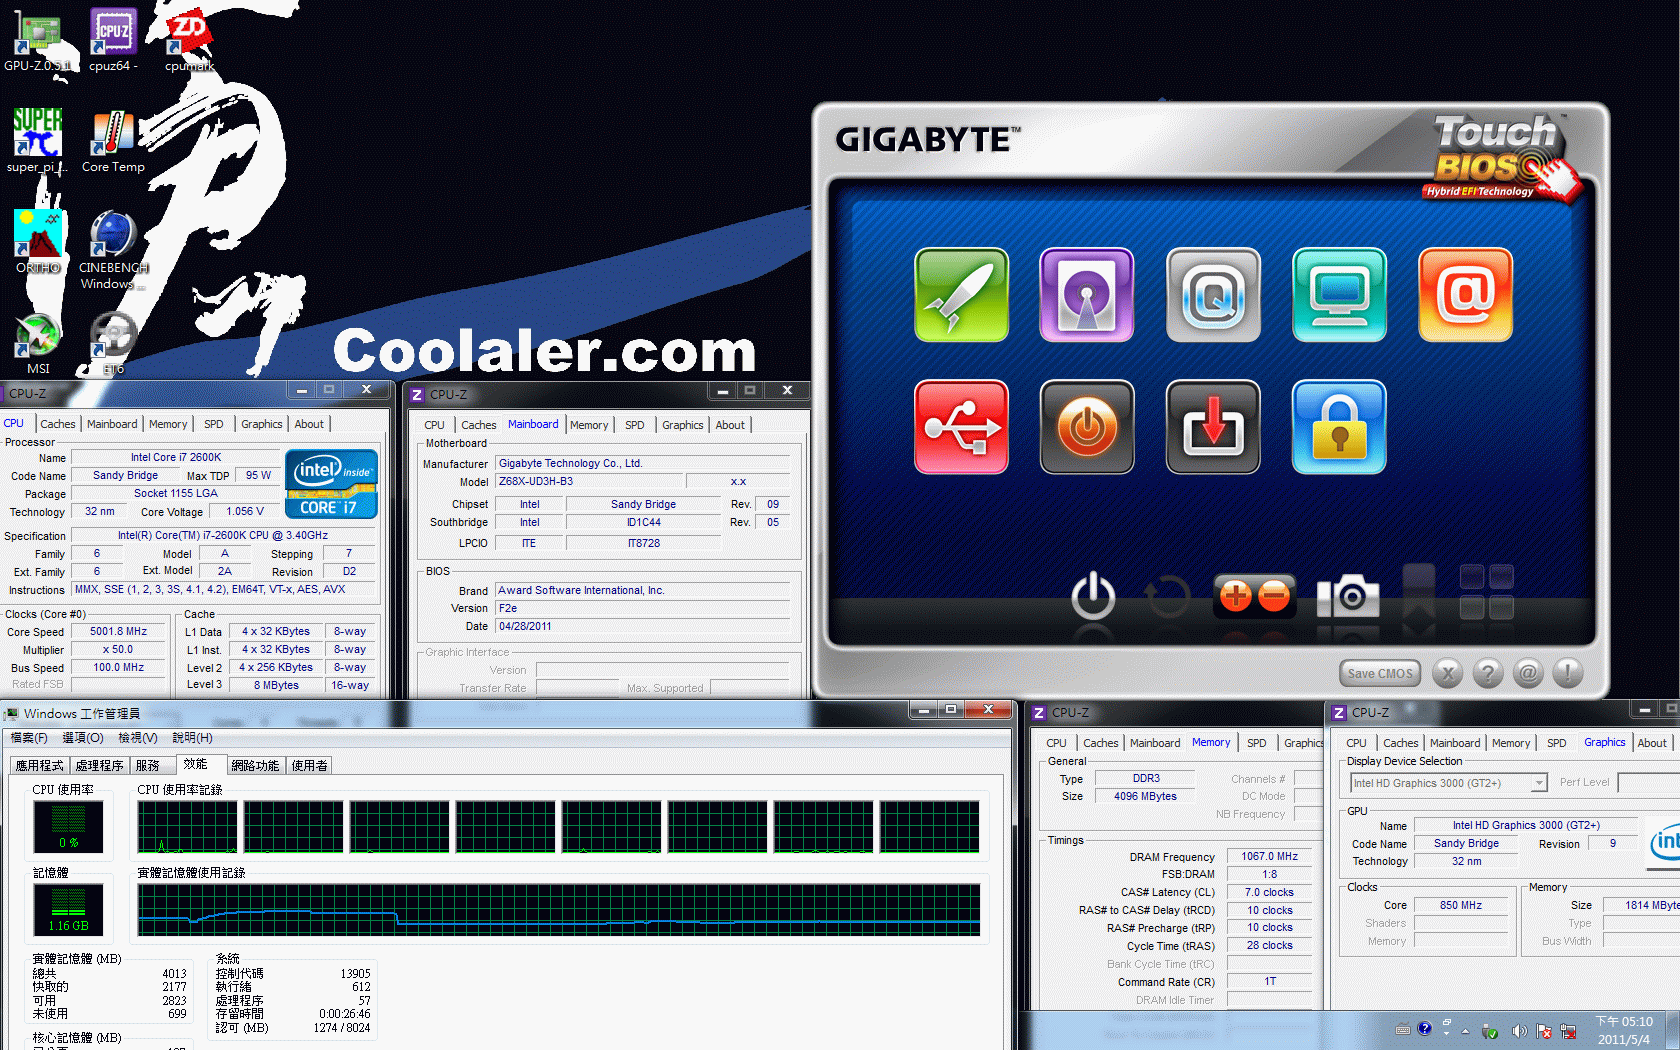Switch to 應用程式 tab in Task Manager
1680x1050 pixels.
tap(40, 766)
